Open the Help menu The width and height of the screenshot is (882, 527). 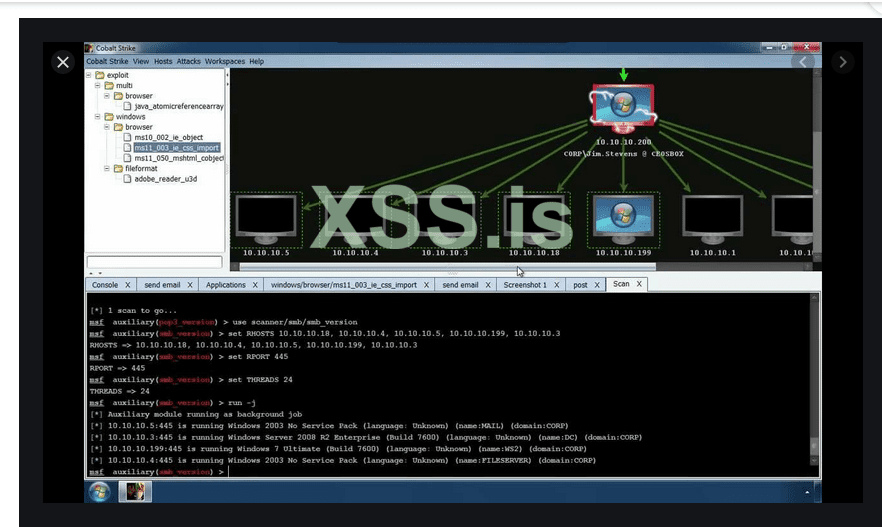click(256, 61)
